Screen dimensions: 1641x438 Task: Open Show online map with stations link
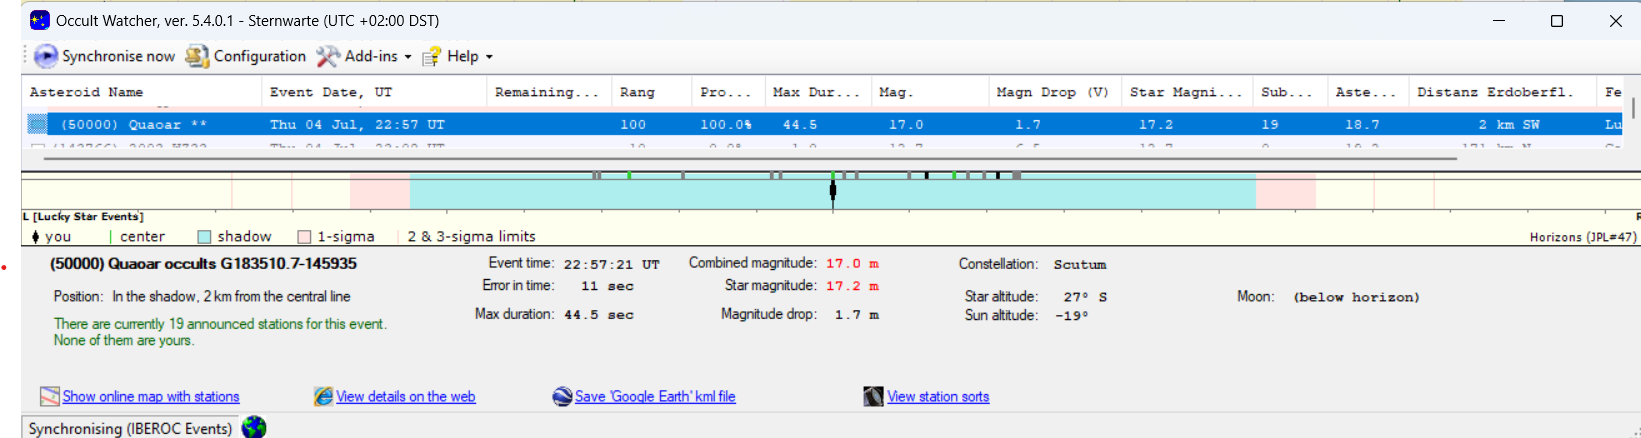click(x=151, y=397)
